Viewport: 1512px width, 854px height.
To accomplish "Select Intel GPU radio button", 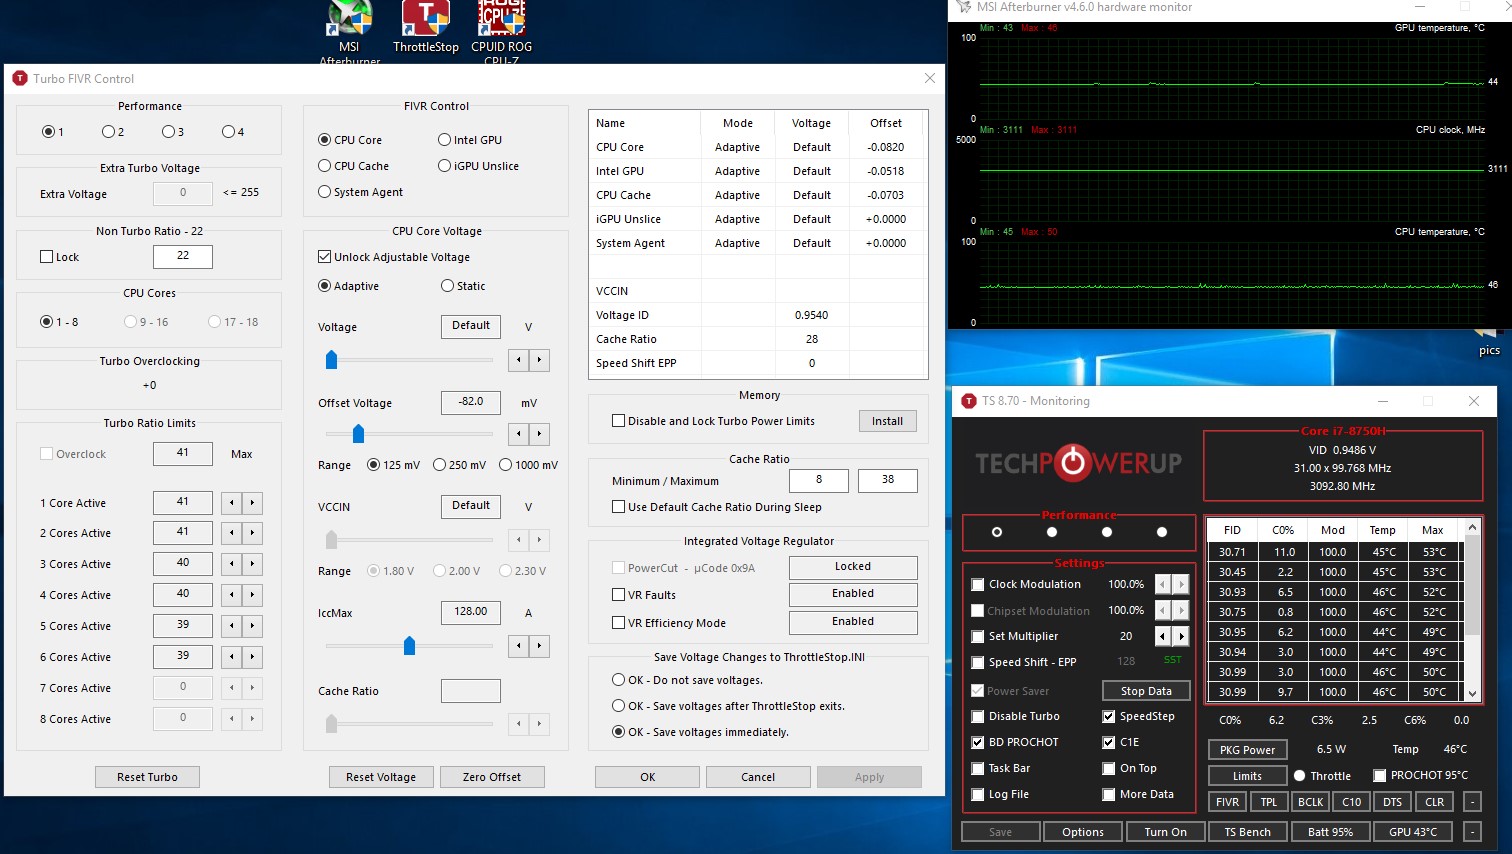I will tap(470, 140).
